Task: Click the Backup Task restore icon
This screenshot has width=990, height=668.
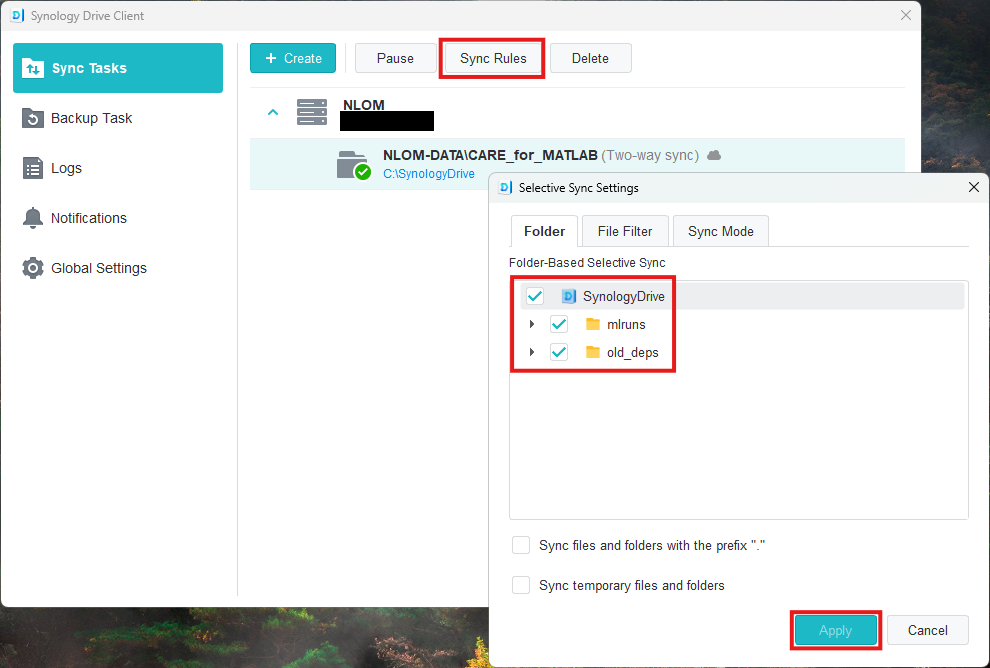Action: pos(32,118)
